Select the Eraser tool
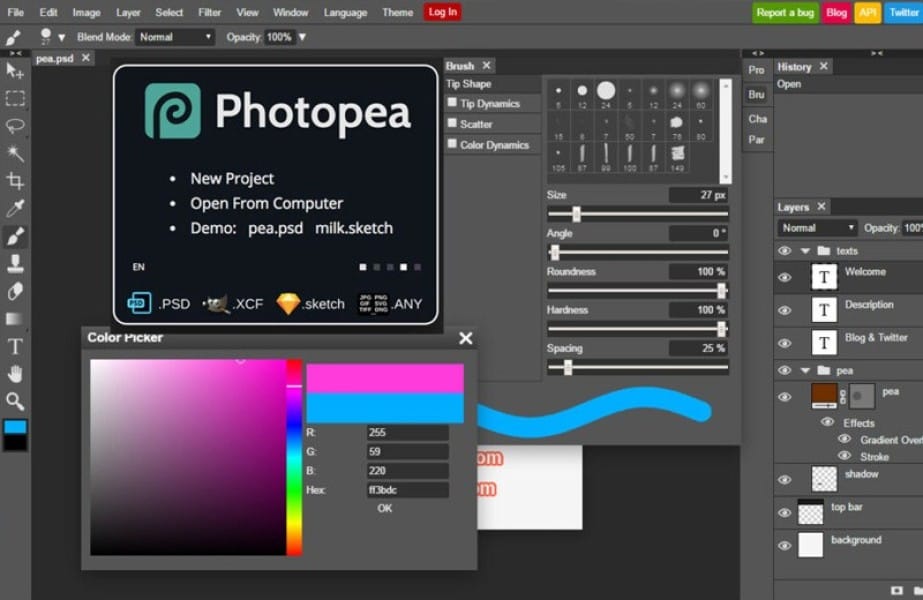The width and height of the screenshot is (923, 600). pyautogui.click(x=13, y=293)
